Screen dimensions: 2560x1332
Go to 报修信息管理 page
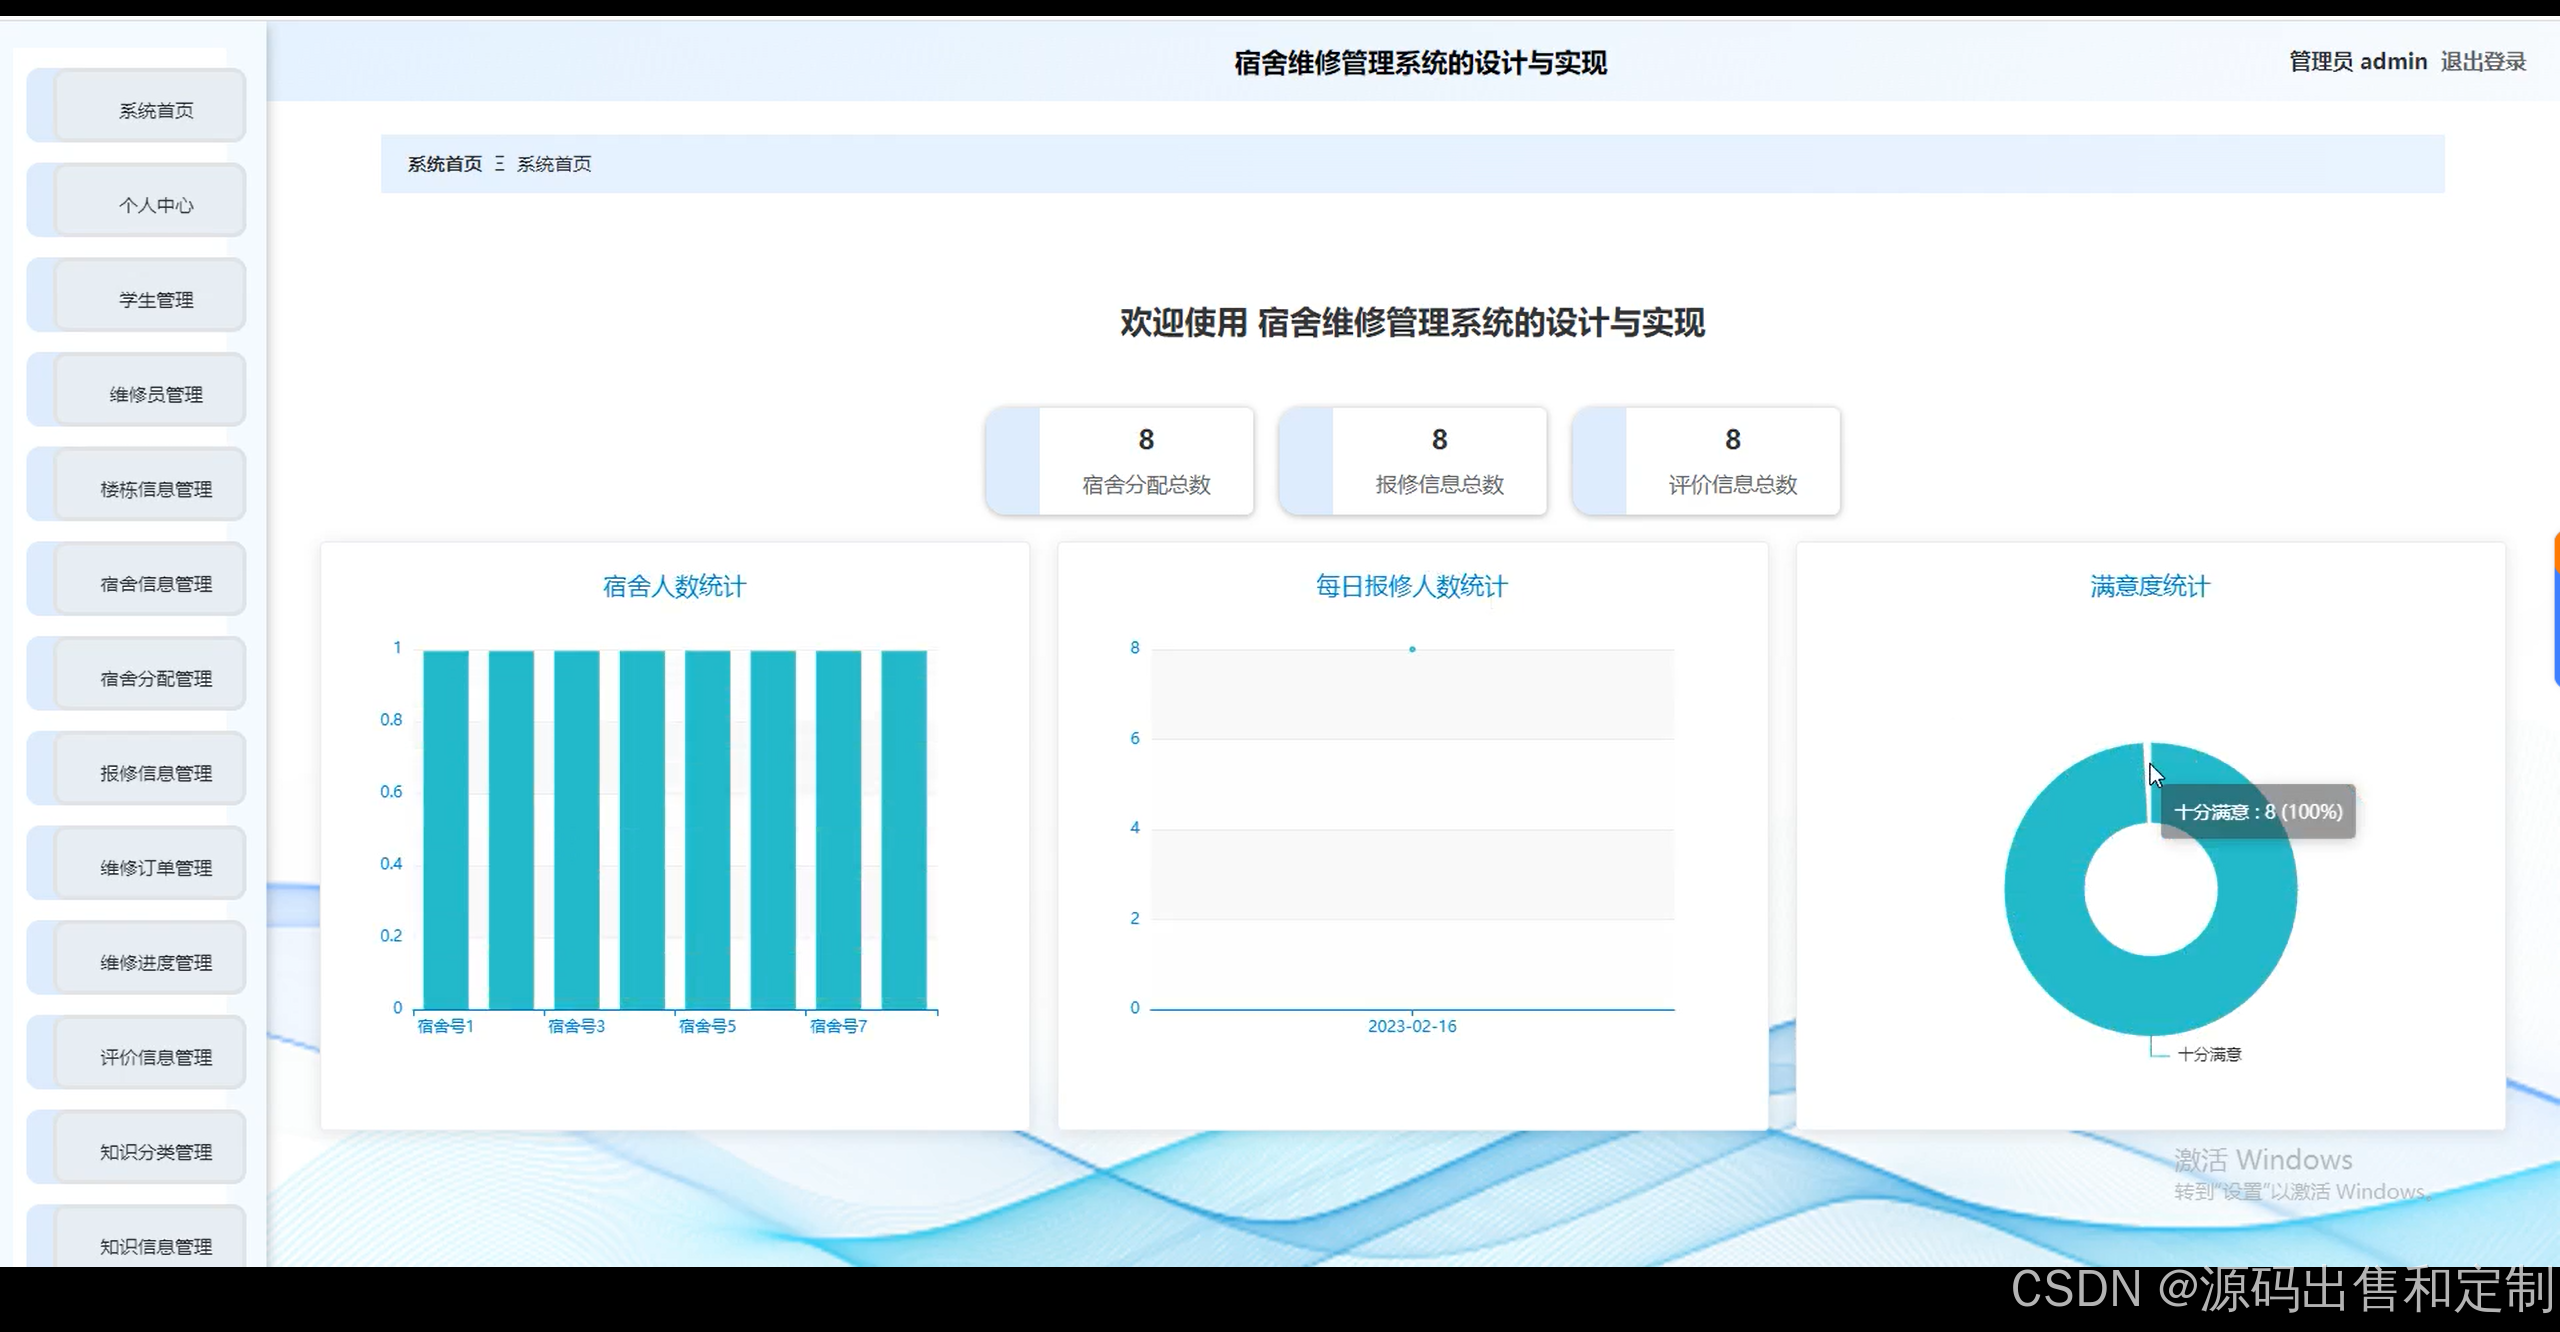coord(154,773)
